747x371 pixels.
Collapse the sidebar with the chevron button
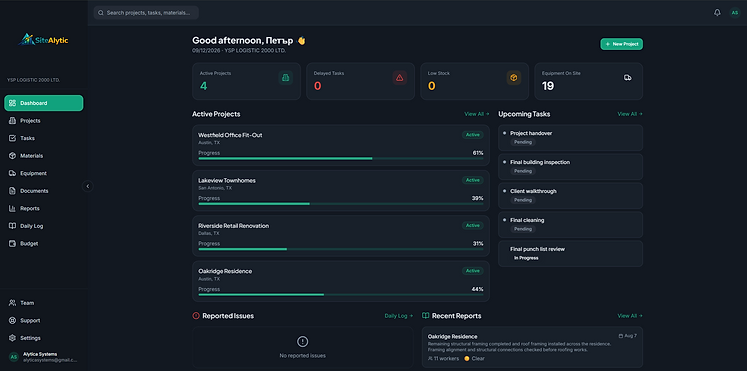tap(87, 186)
